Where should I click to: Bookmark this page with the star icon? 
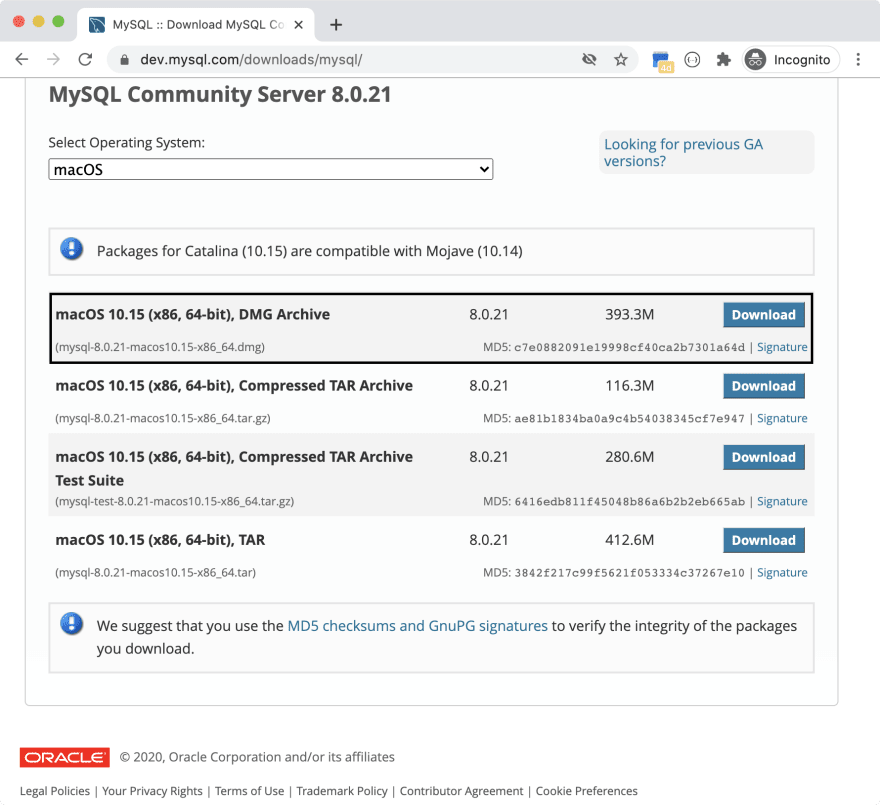[x=620, y=60]
